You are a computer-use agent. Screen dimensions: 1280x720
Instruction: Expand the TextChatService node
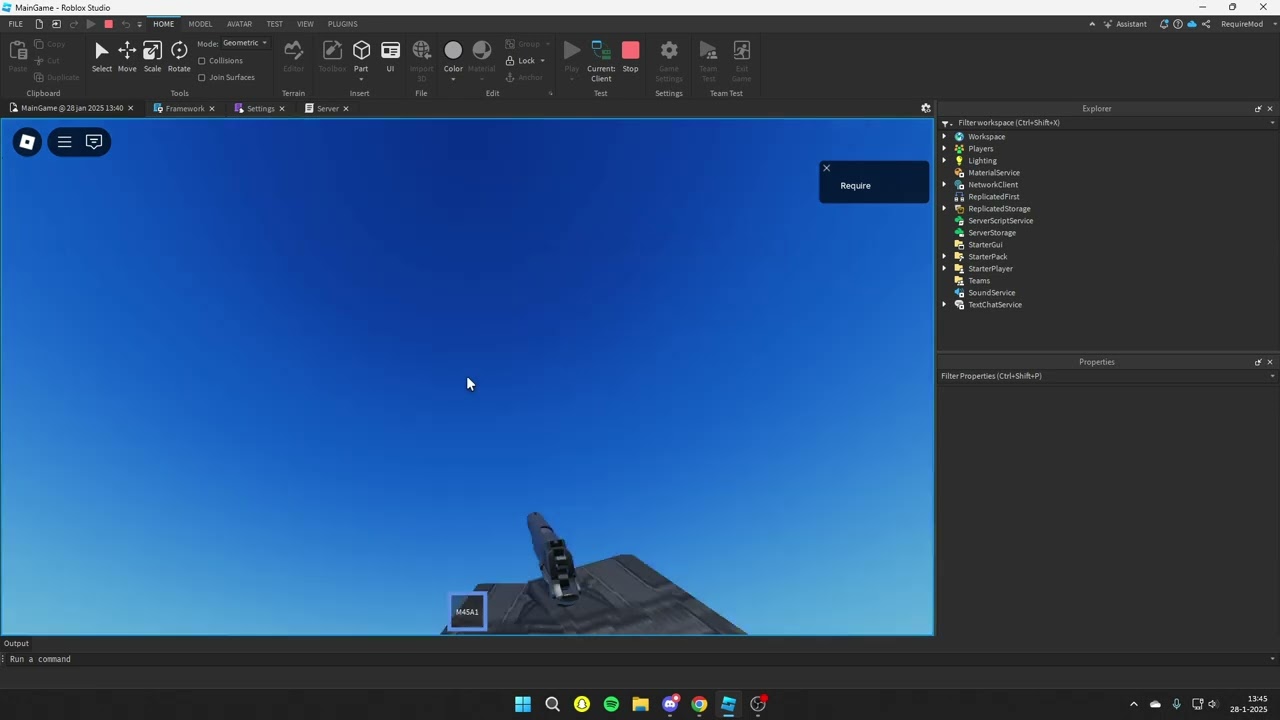945,305
